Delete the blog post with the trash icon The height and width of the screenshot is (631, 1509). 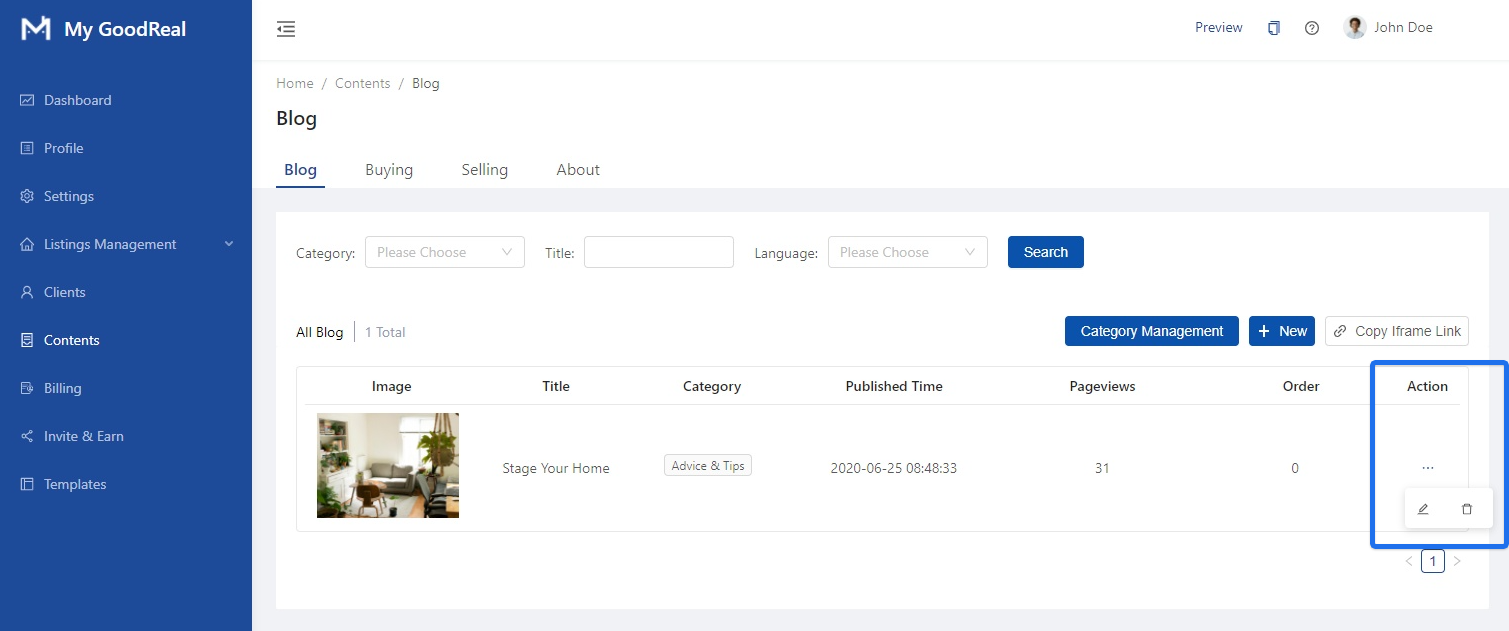point(1467,509)
